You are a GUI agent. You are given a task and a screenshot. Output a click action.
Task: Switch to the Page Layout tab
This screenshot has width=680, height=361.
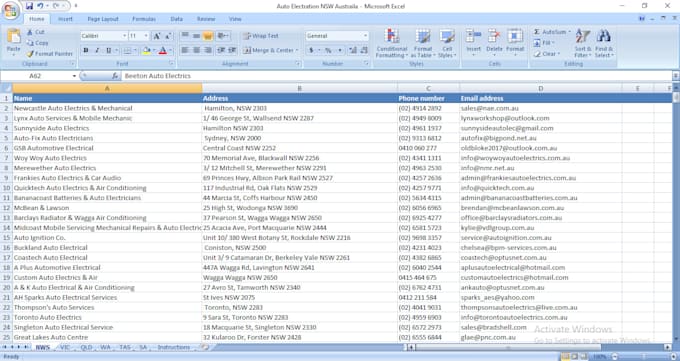click(x=103, y=19)
